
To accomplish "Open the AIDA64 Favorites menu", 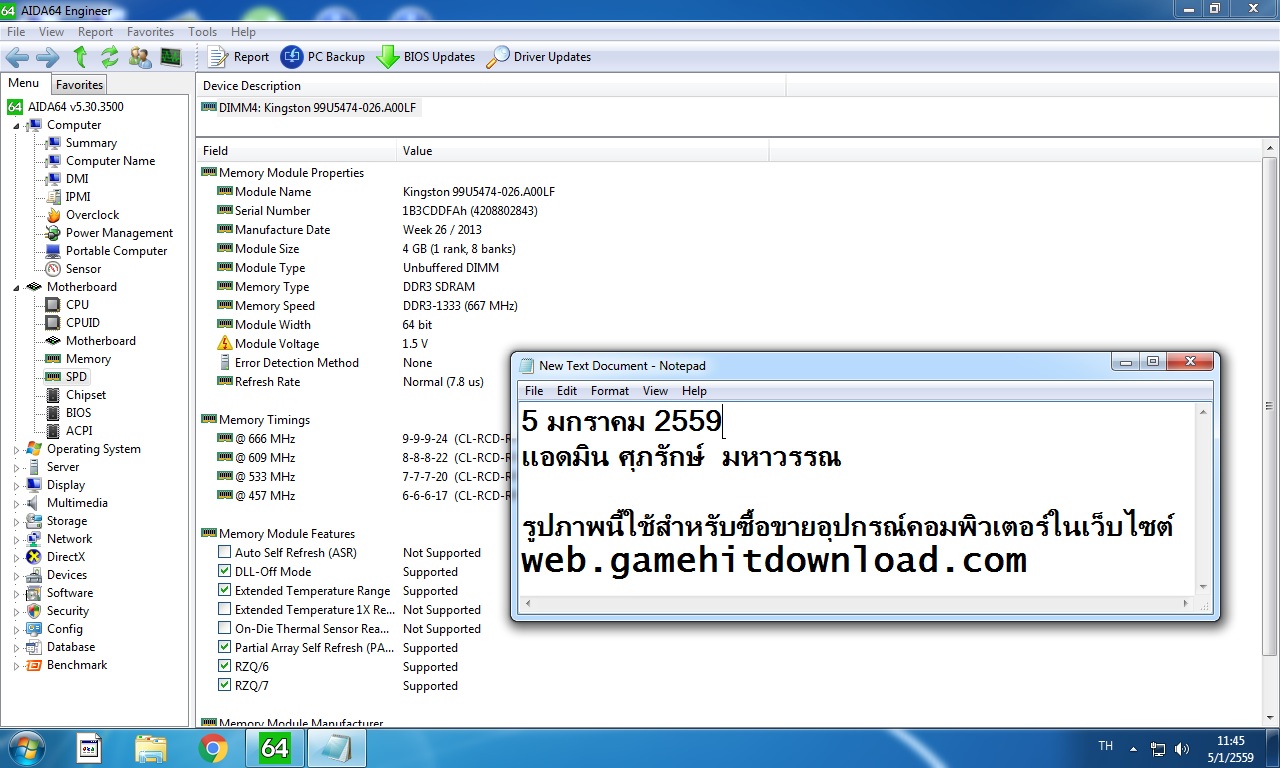I will [x=150, y=32].
